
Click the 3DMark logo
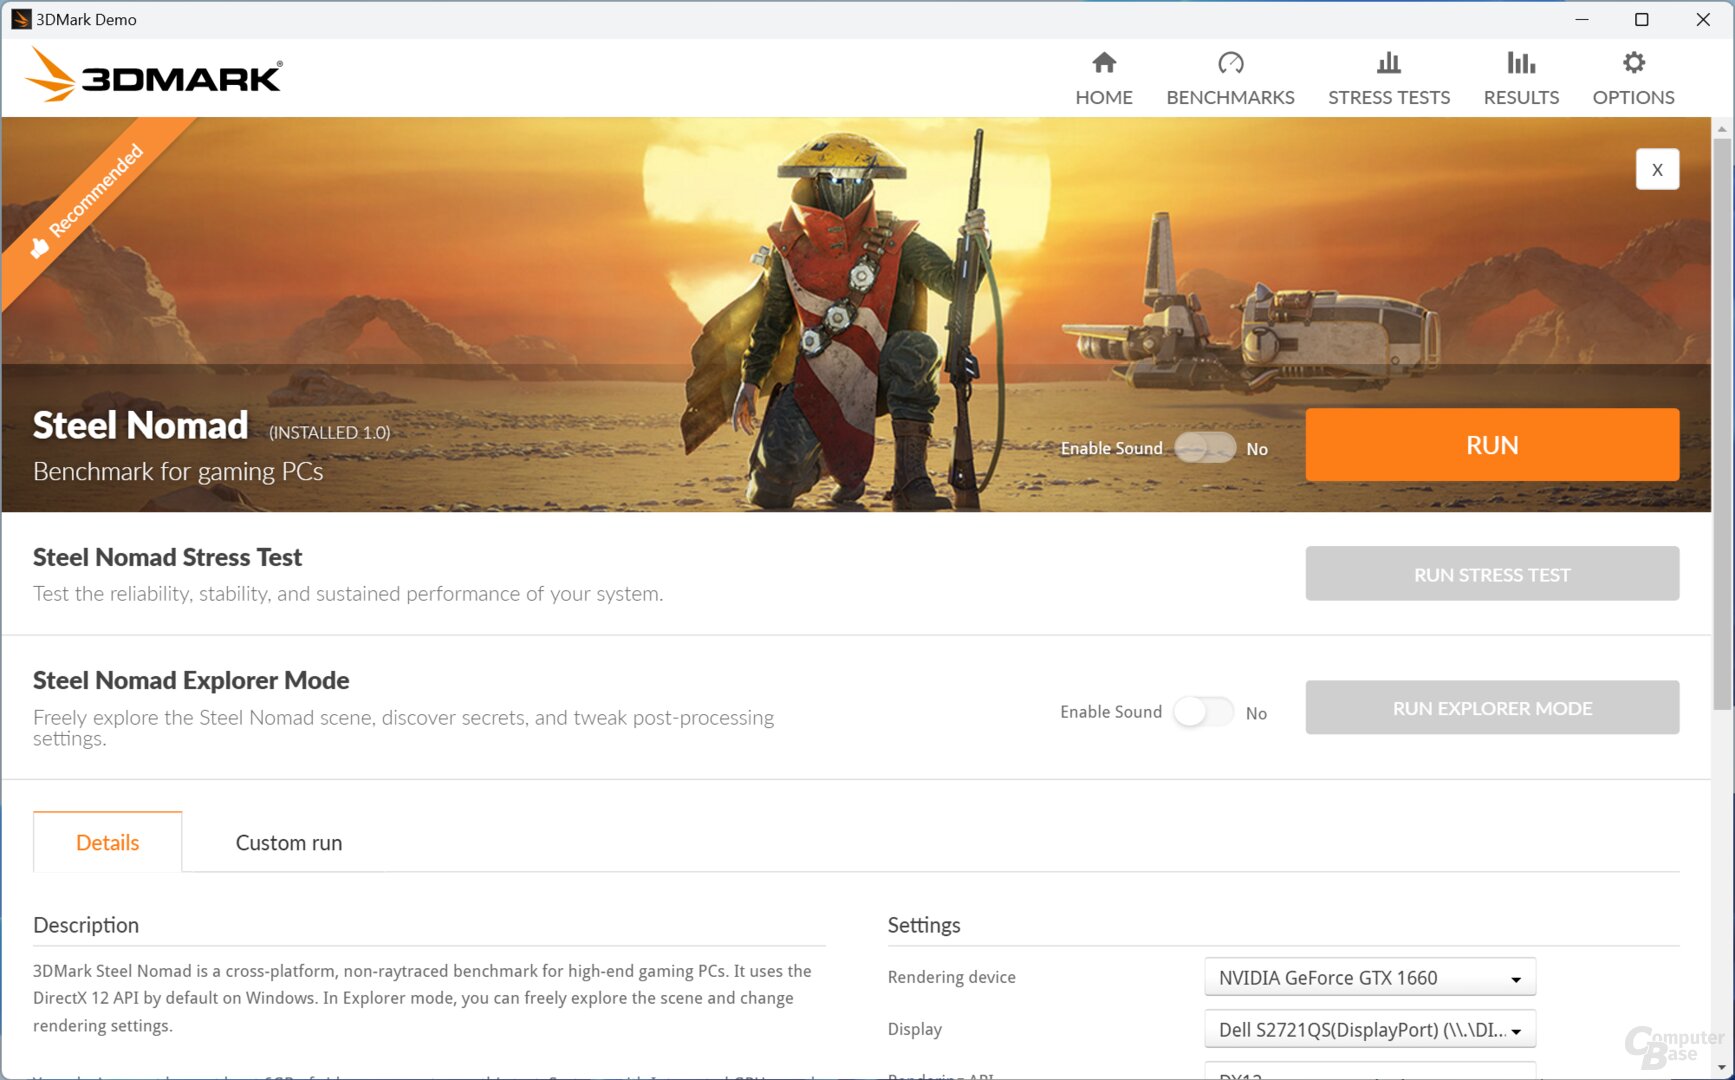[154, 75]
